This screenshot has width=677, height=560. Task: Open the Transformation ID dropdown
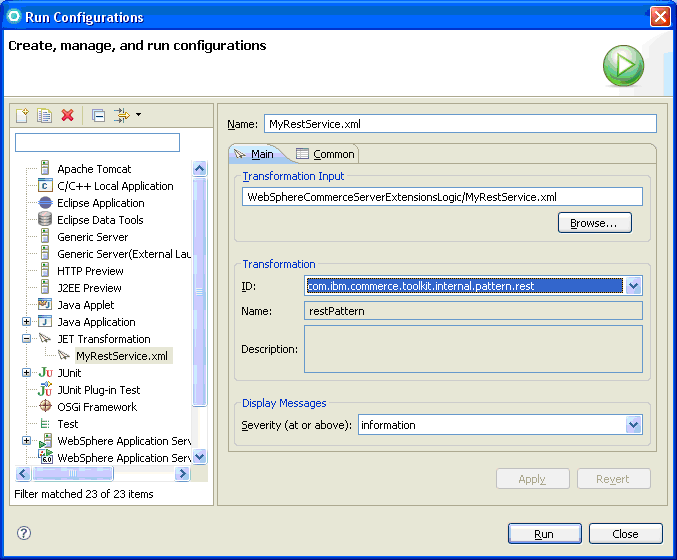point(633,286)
